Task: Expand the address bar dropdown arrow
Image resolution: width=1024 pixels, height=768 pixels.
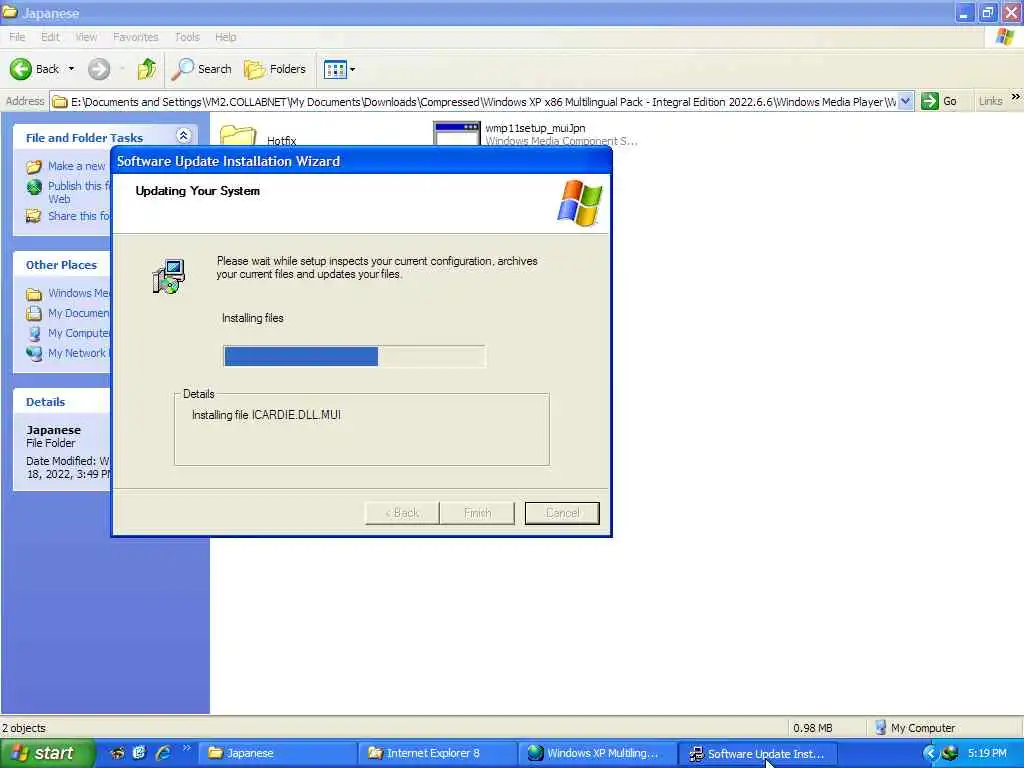Action: coord(906,101)
